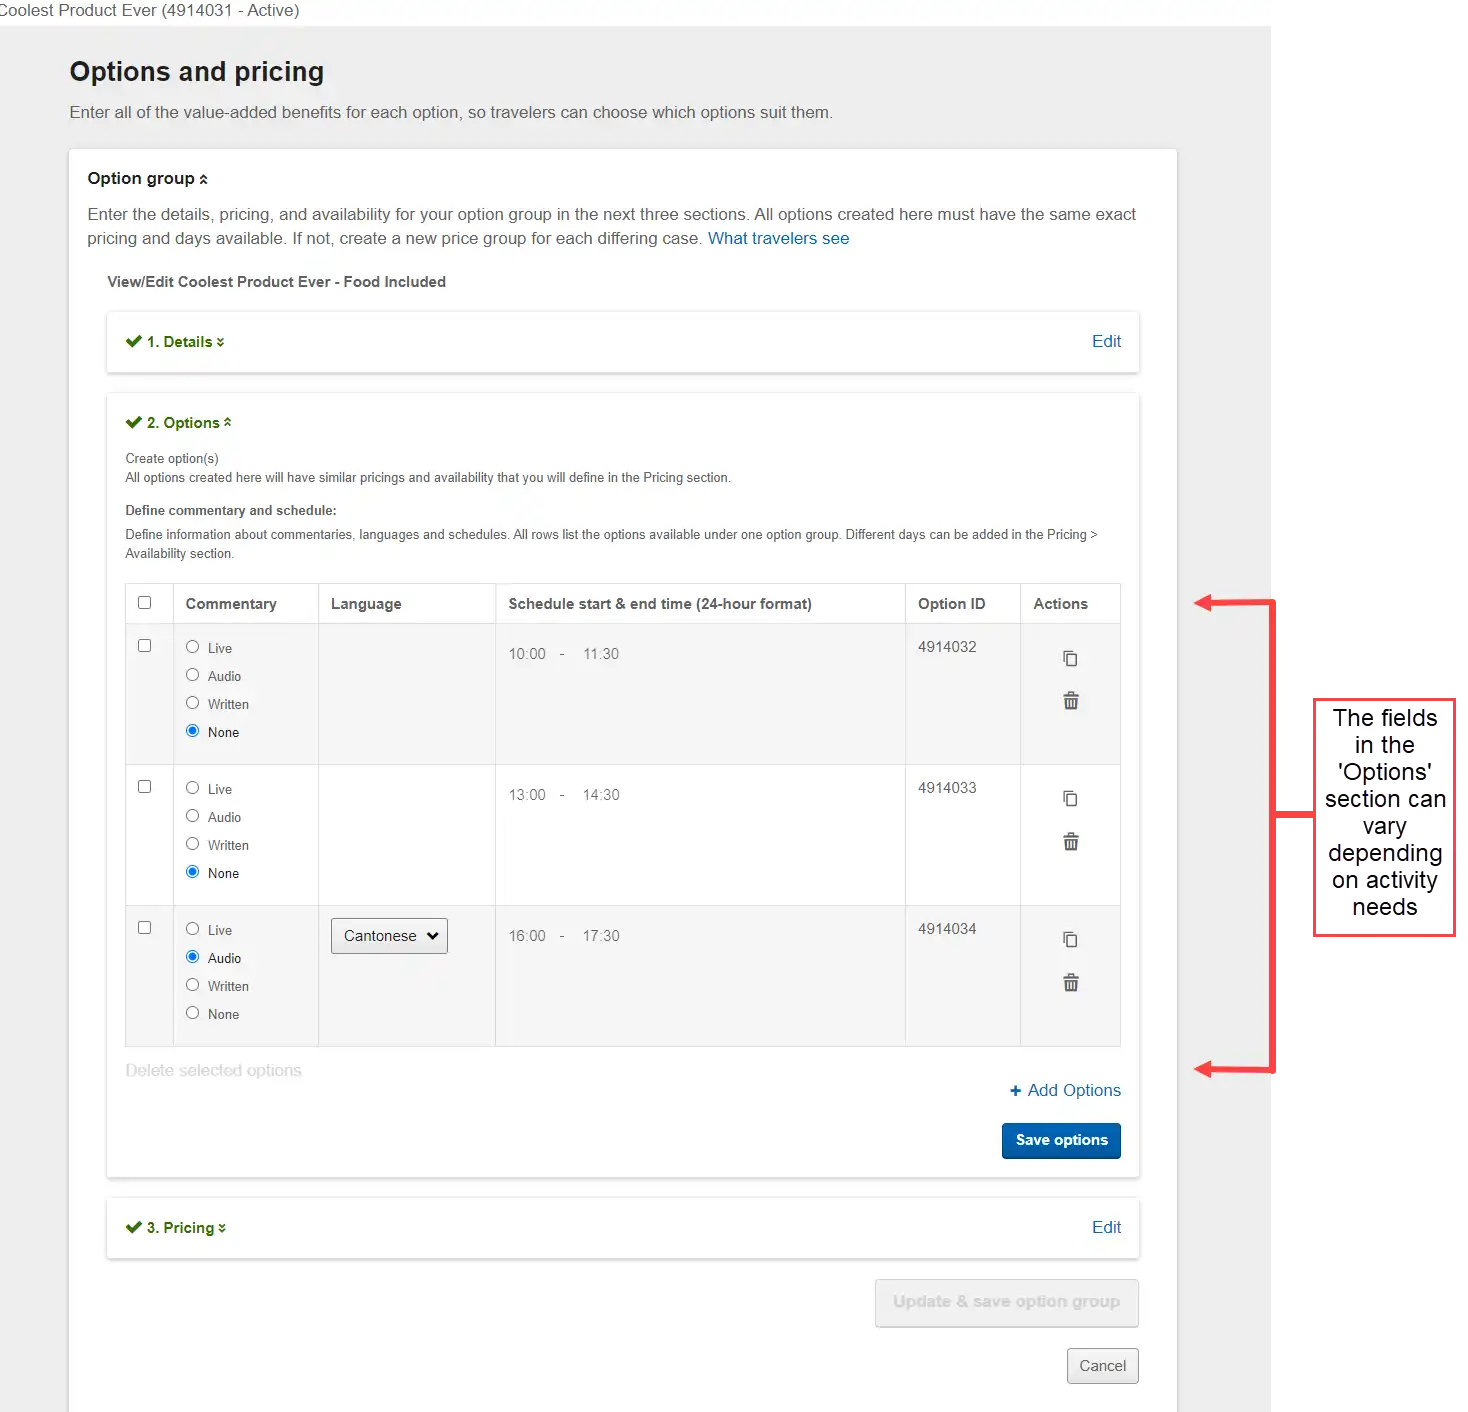The image size is (1468, 1412).
Task: Edit the Details section
Action: [1106, 342]
